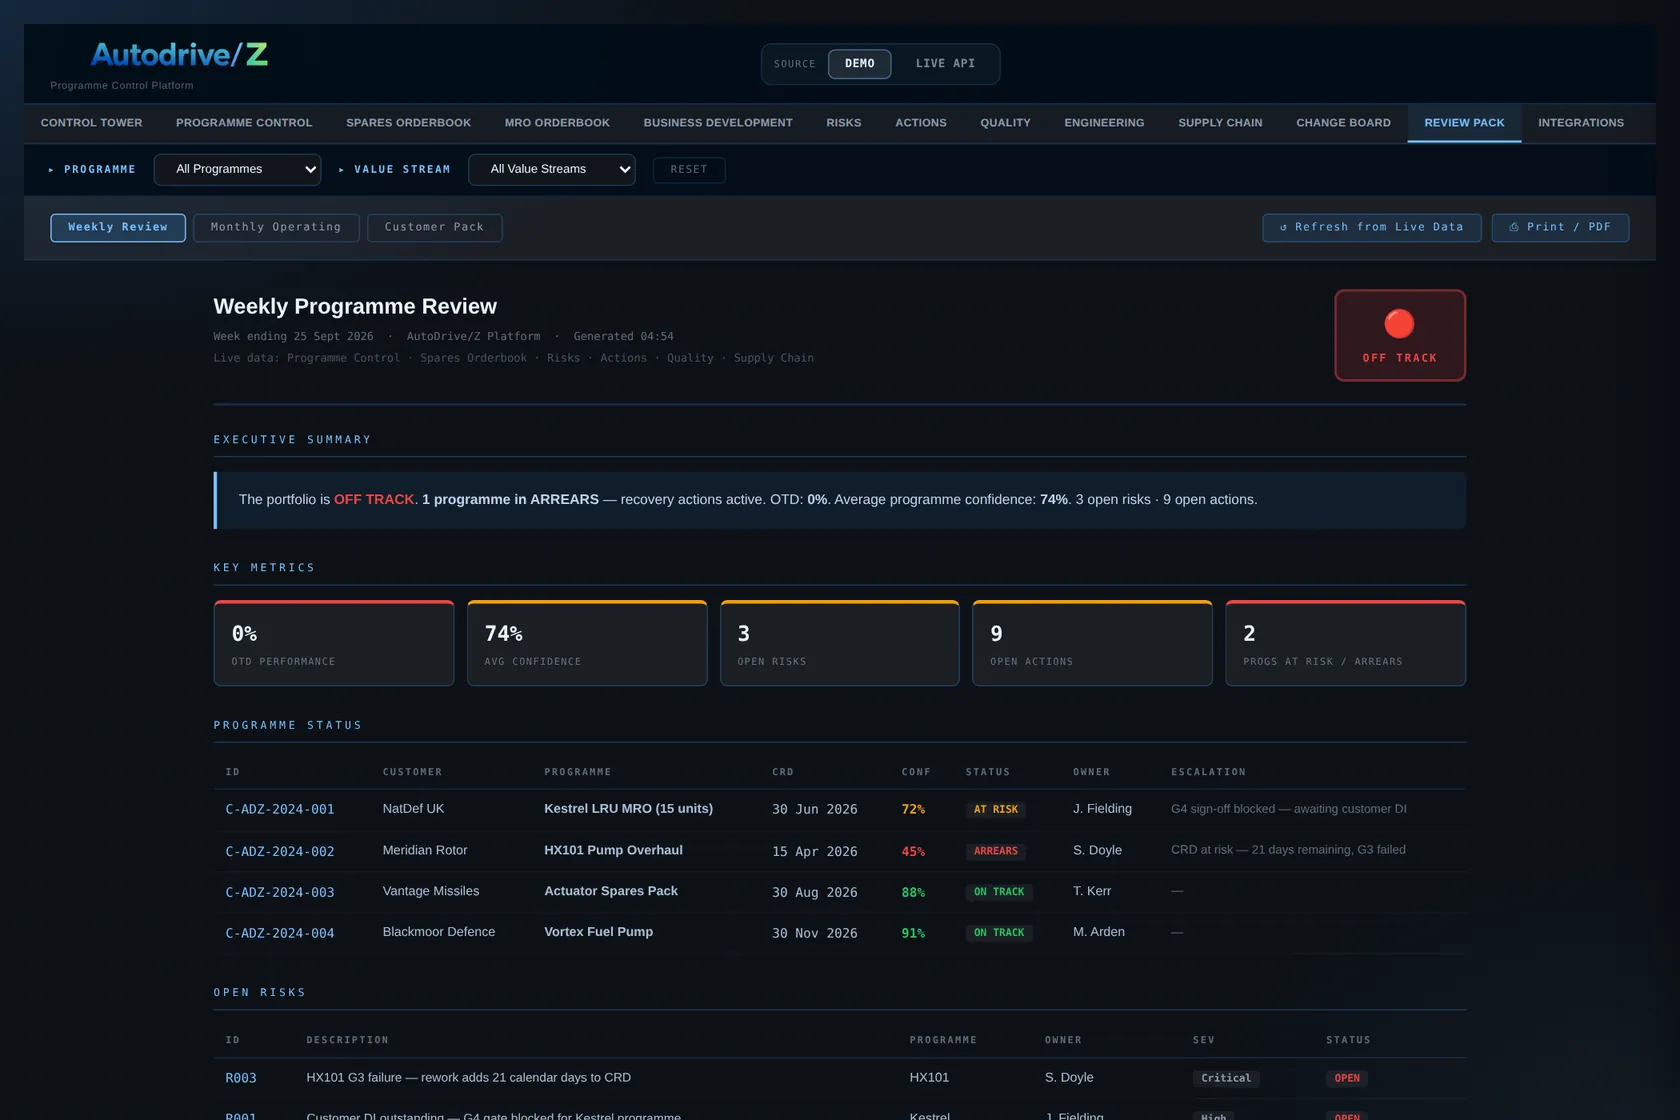
Task: Click the 72% confidence value
Action: tap(913, 809)
